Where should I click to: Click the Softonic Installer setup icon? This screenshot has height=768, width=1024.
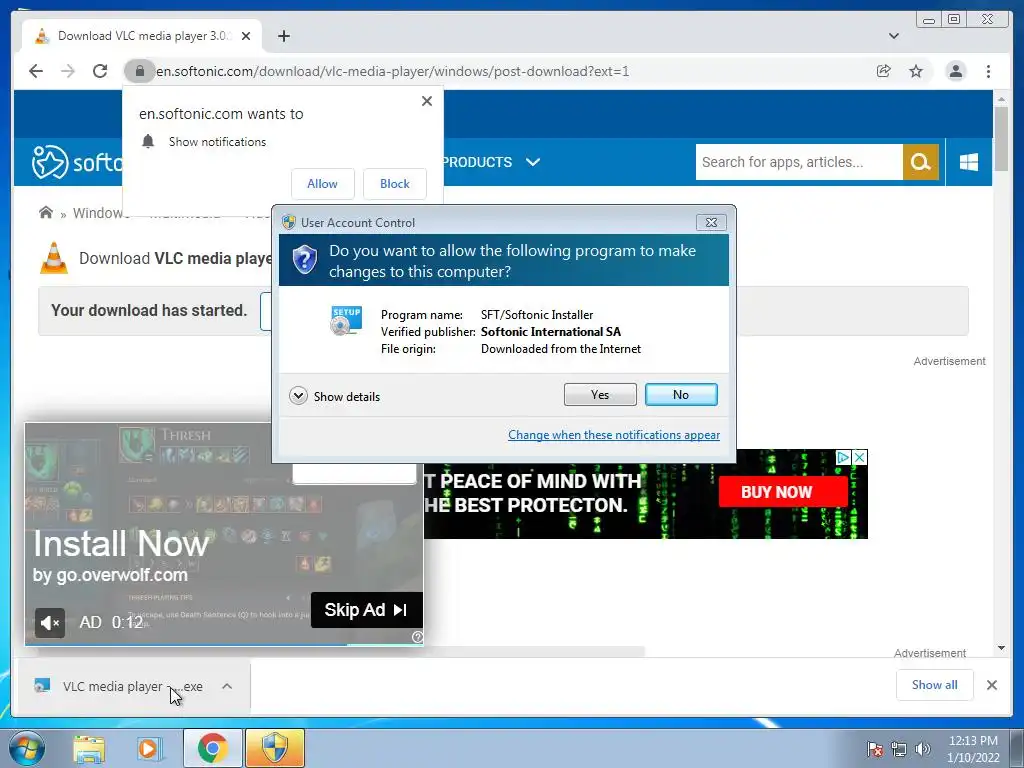[346, 320]
